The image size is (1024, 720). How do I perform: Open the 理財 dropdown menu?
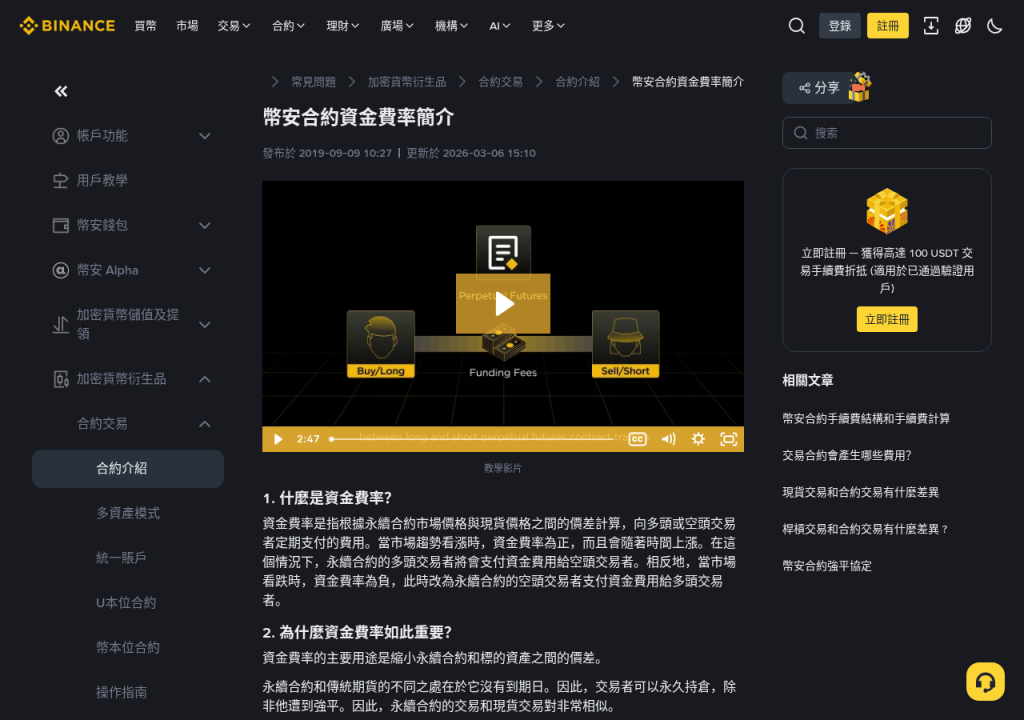point(343,25)
